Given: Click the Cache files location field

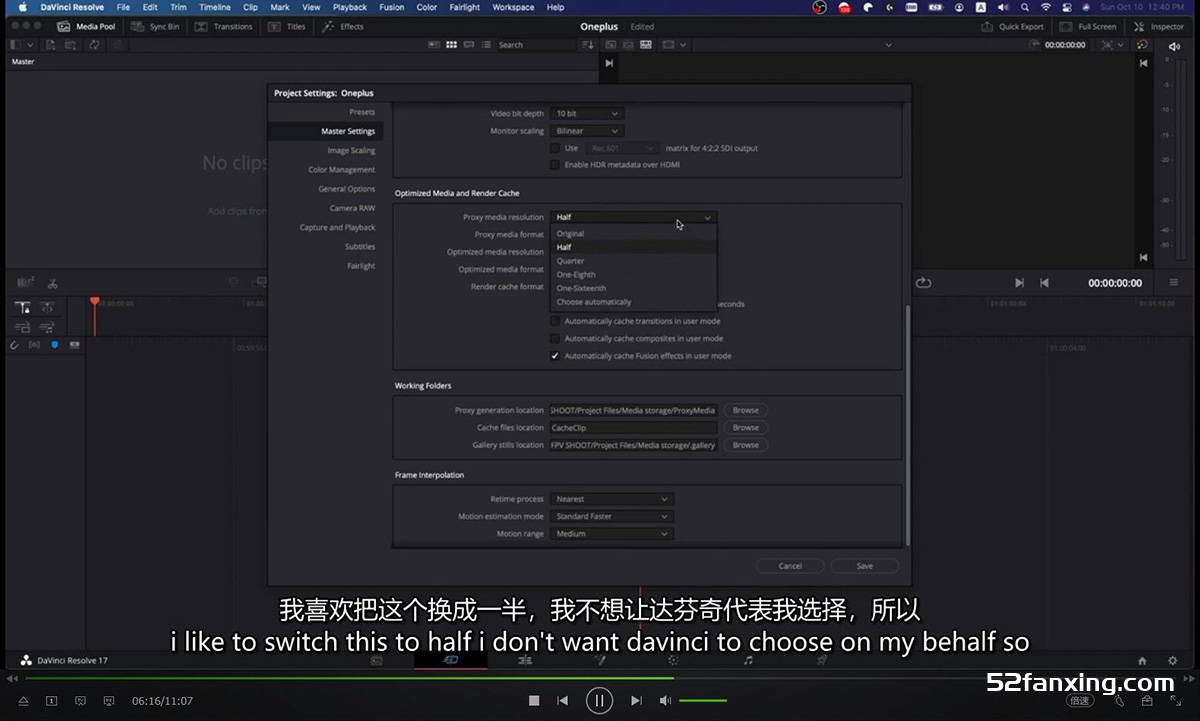Looking at the screenshot, I should (634, 428).
